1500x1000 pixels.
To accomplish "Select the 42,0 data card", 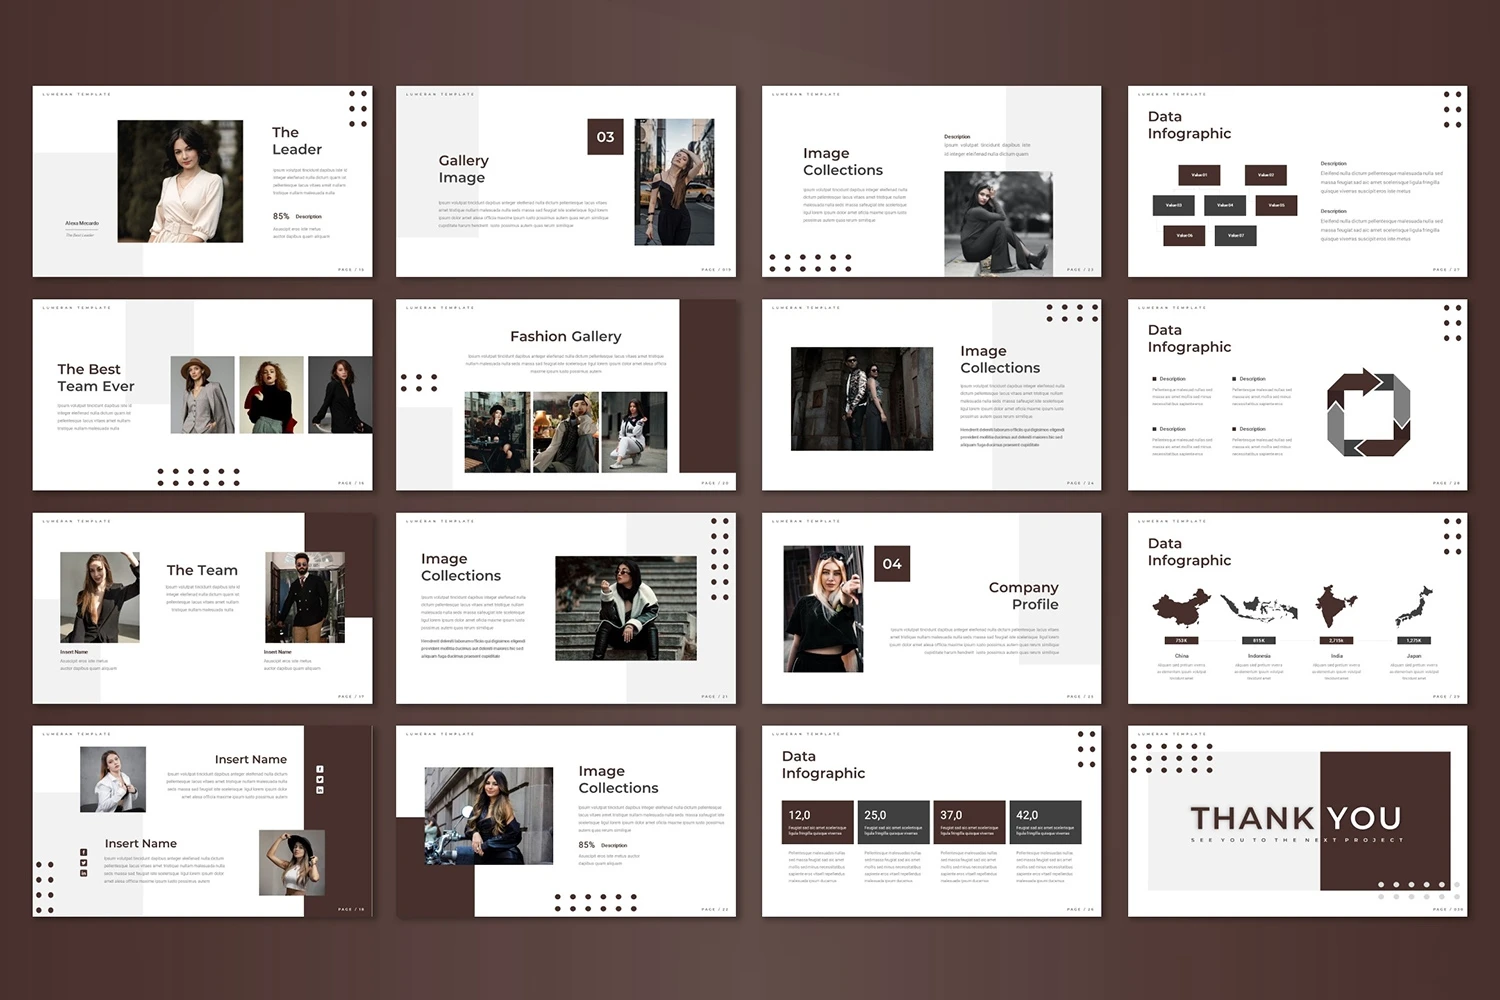I will (1045, 822).
